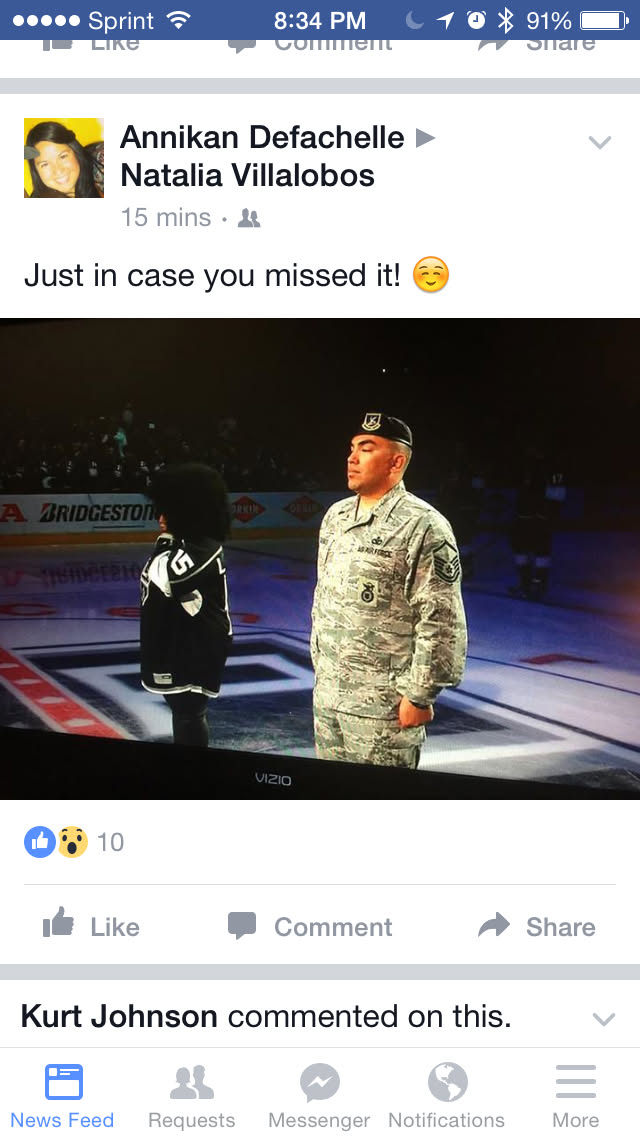Open Annikan Defachelle's profile picture
The height and width of the screenshot is (1136, 640).
(x=64, y=158)
